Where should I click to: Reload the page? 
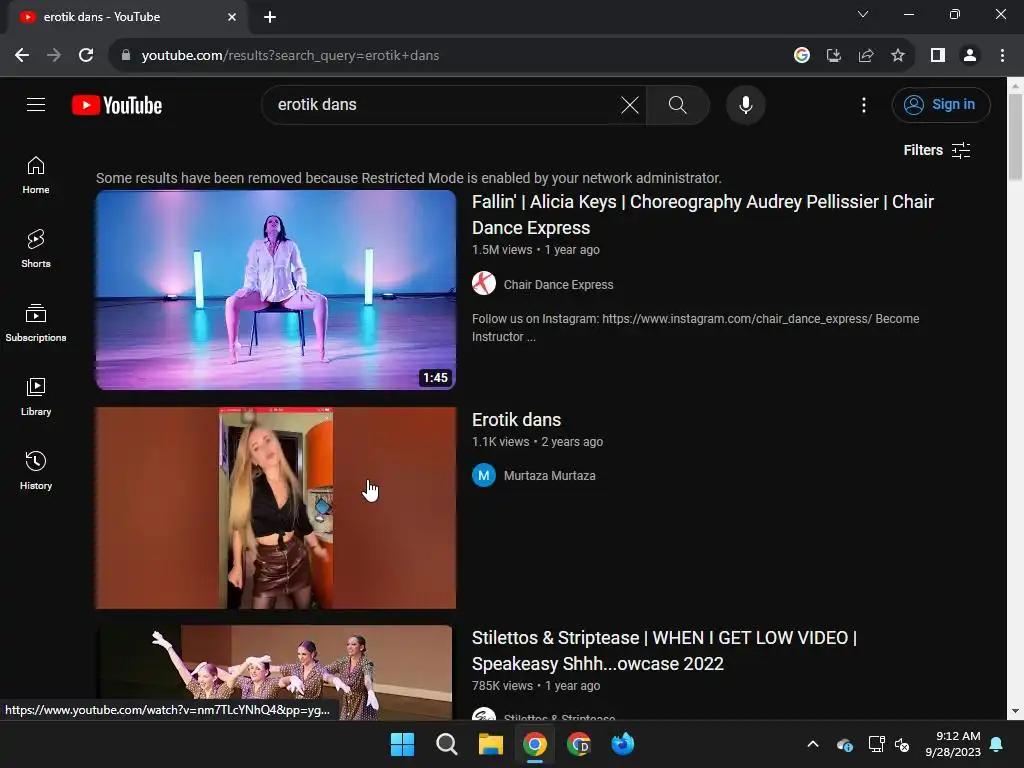(x=86, y=56)
